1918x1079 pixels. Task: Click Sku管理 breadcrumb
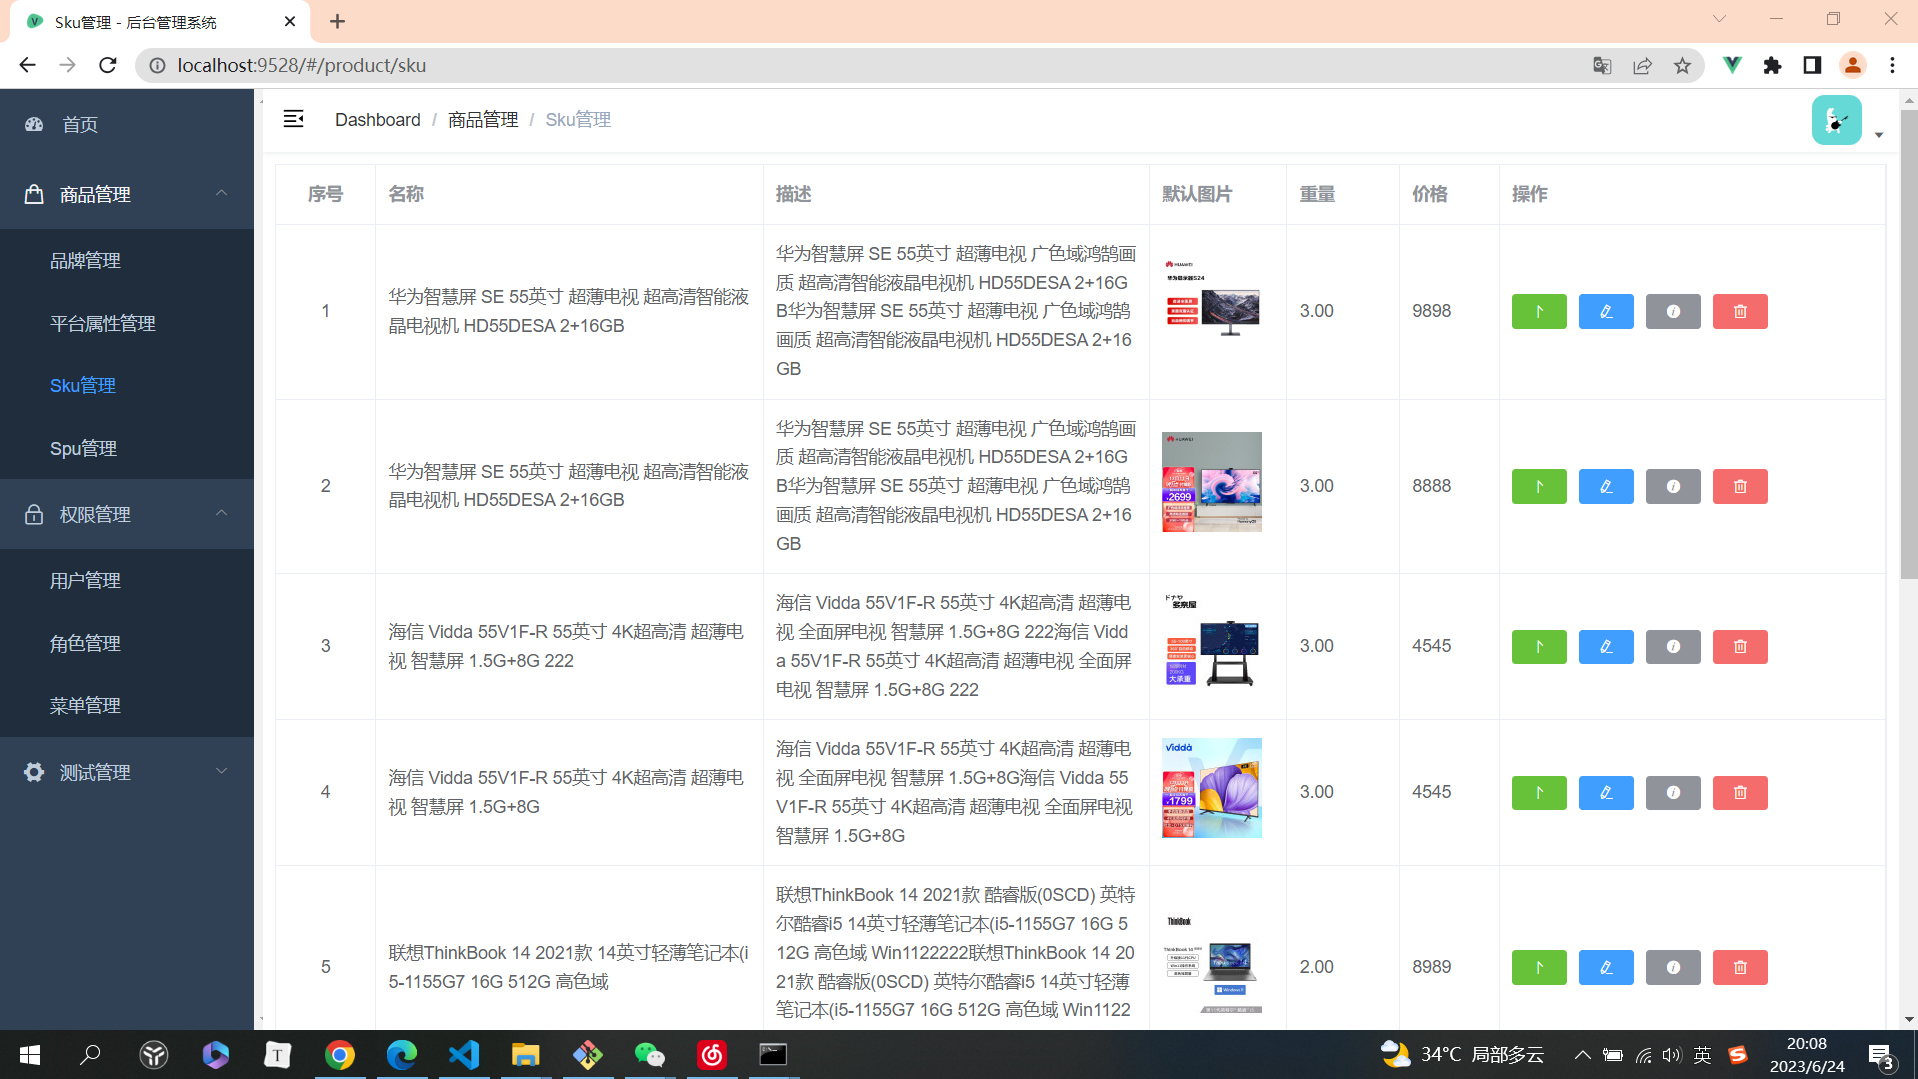coord(578,119)
